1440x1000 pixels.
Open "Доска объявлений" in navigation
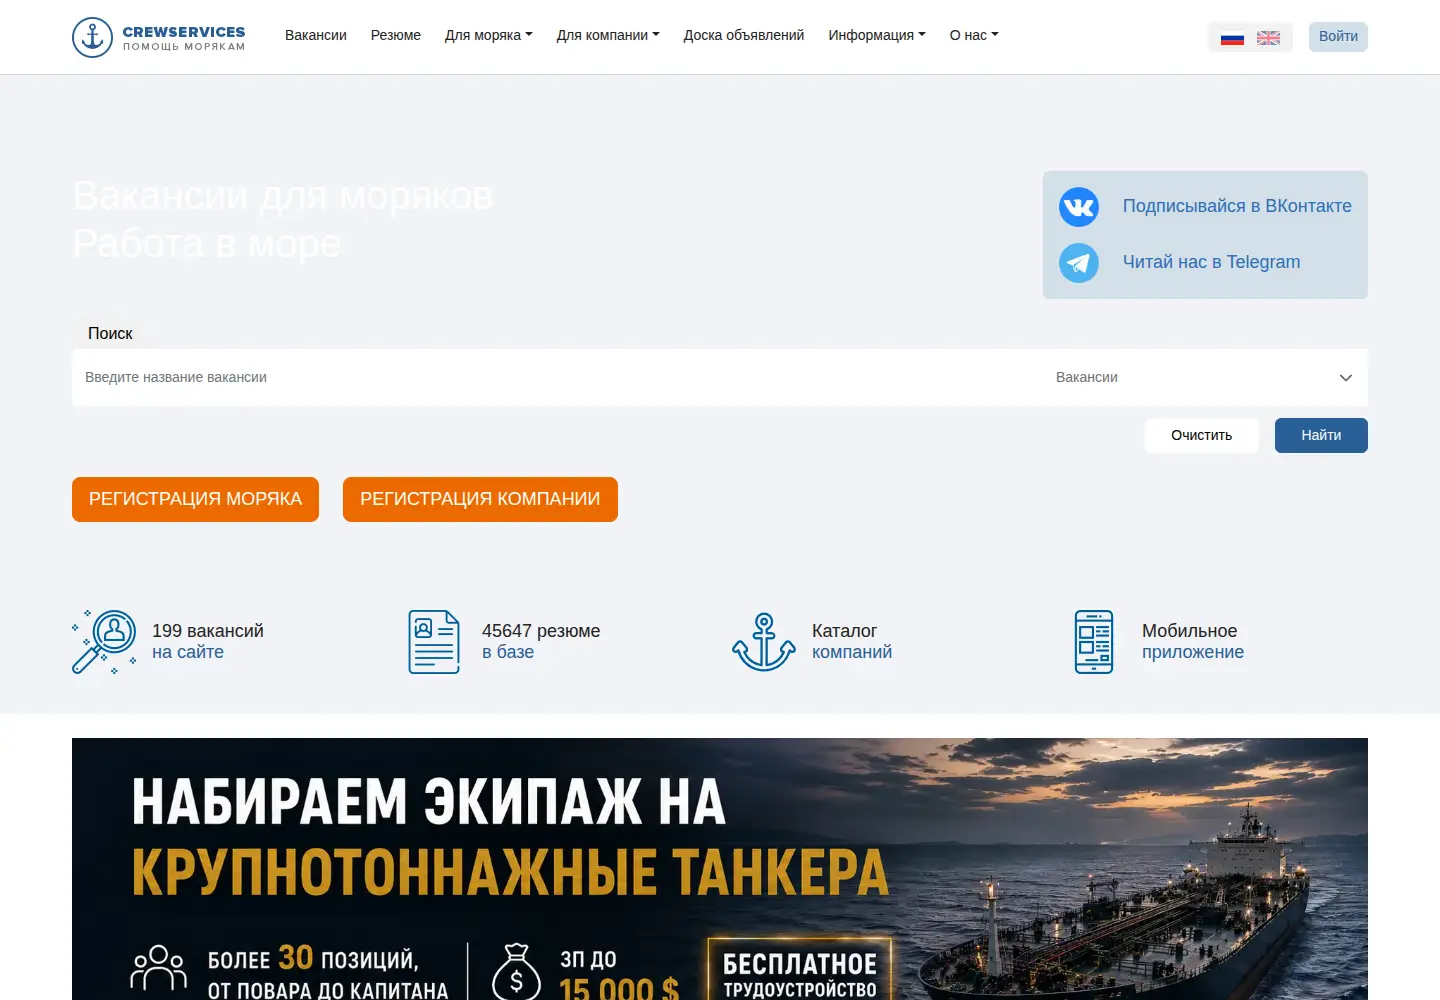[x=744, y=35]
